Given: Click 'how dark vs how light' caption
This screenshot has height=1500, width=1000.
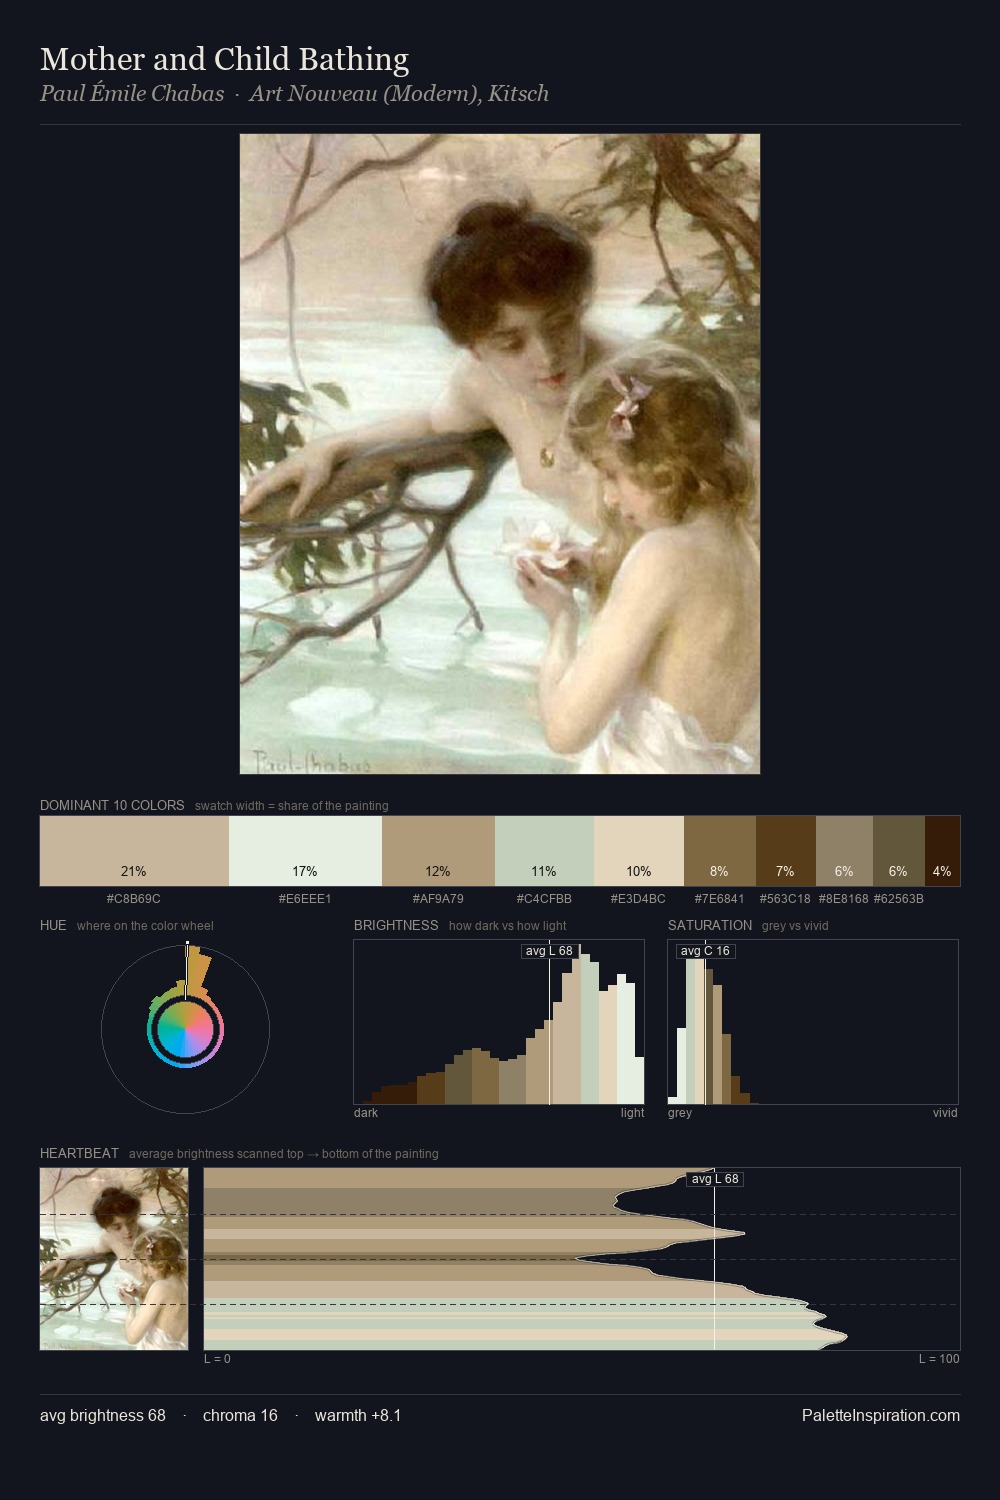Looking at the screenshot, I should [x=508, y=926].
